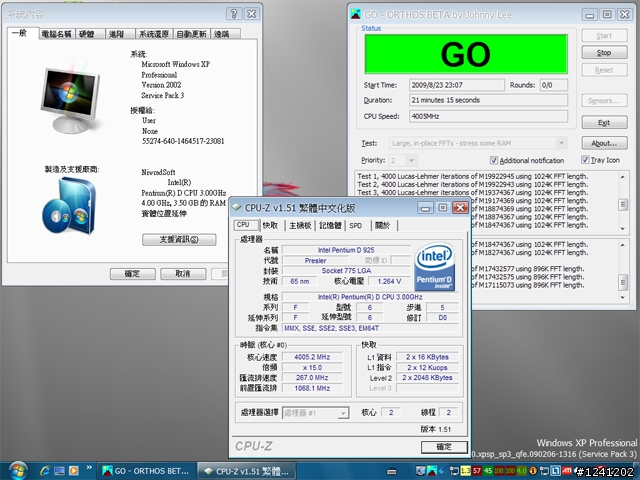Switch to the GO - ORTHOS BETA taskbar button
The width and height of the screenshot is (640, 480).
[x=146, y=471]
